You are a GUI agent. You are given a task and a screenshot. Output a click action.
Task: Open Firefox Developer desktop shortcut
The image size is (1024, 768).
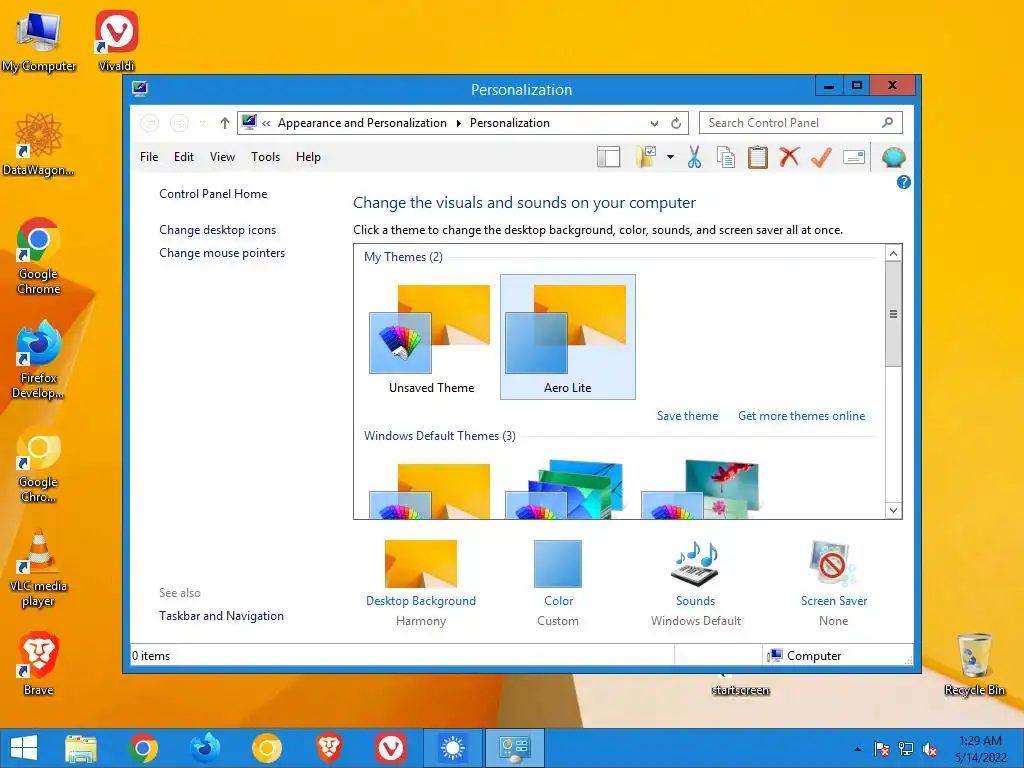39,360
